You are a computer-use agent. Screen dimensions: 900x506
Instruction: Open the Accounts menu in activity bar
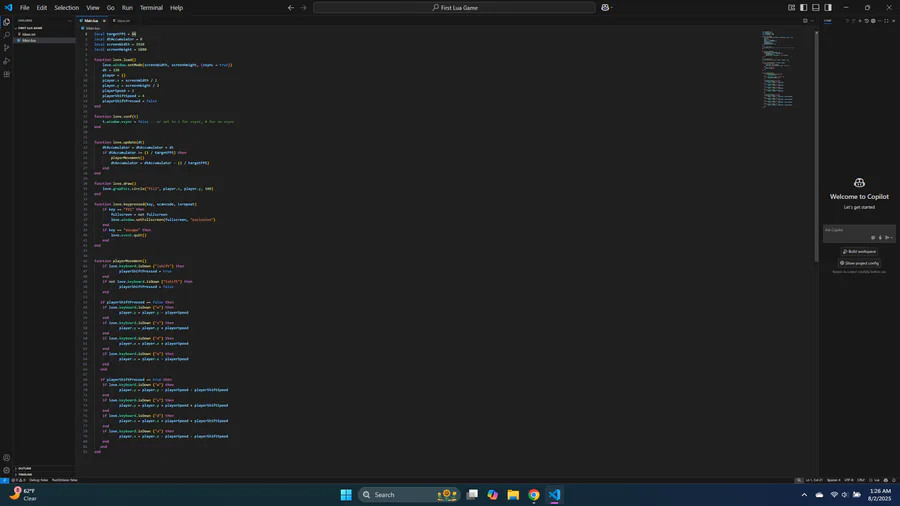click(x=6, y=458)
